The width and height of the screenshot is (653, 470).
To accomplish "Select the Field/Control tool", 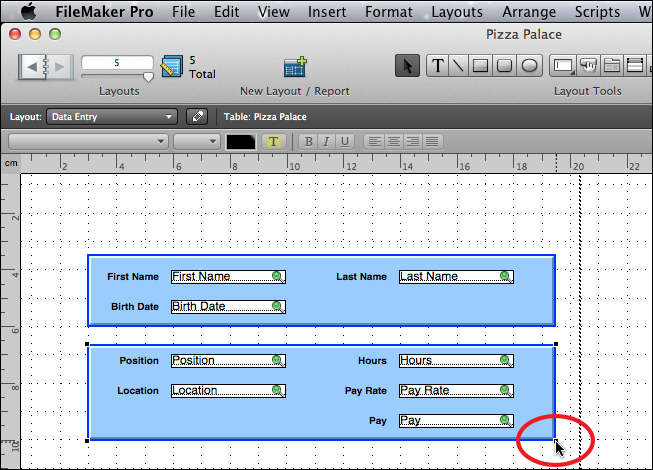I will 563,66.
